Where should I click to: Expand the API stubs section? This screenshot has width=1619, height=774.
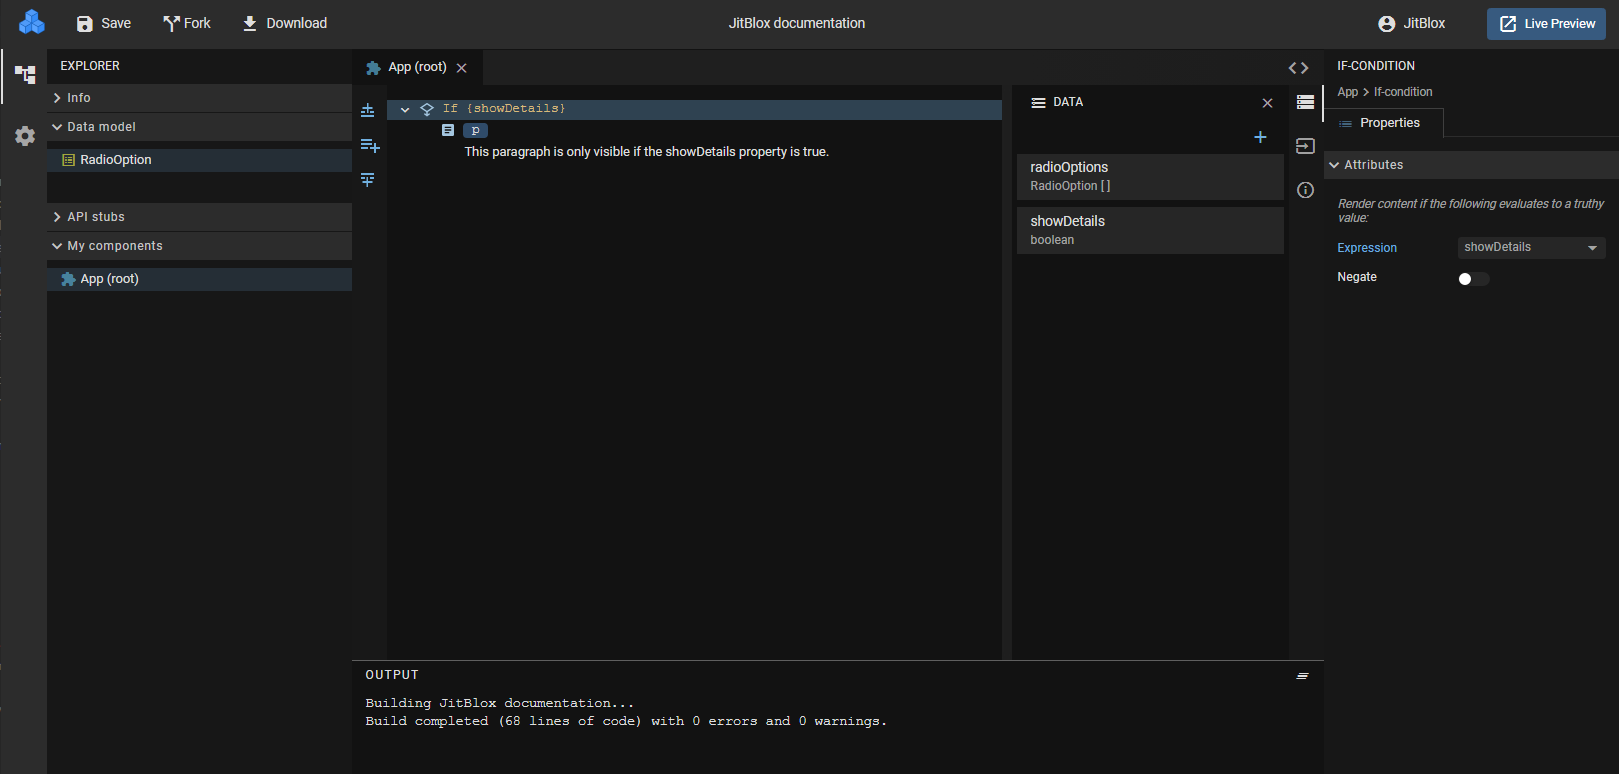coord(95,217)
